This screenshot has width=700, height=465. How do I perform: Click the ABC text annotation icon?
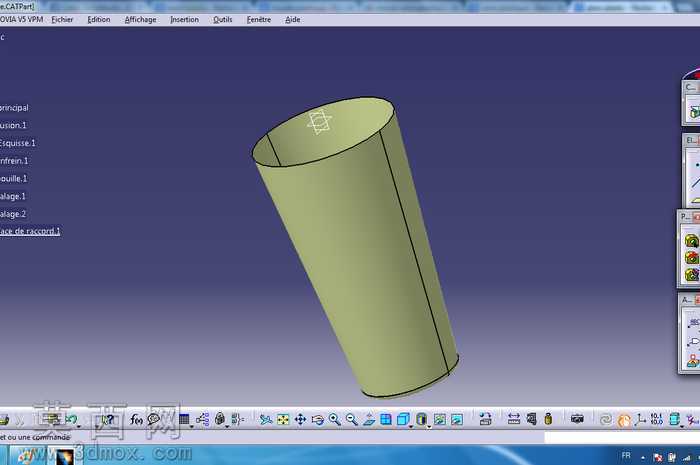point(694,322)
